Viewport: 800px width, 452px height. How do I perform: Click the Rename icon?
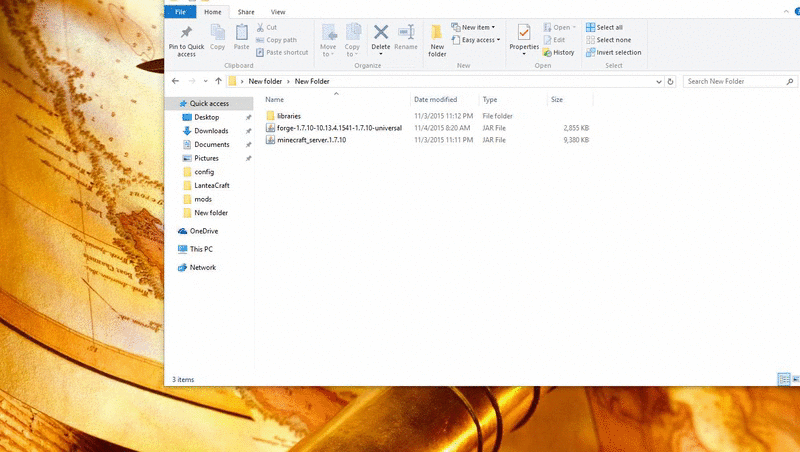click(x=406, y=32)
